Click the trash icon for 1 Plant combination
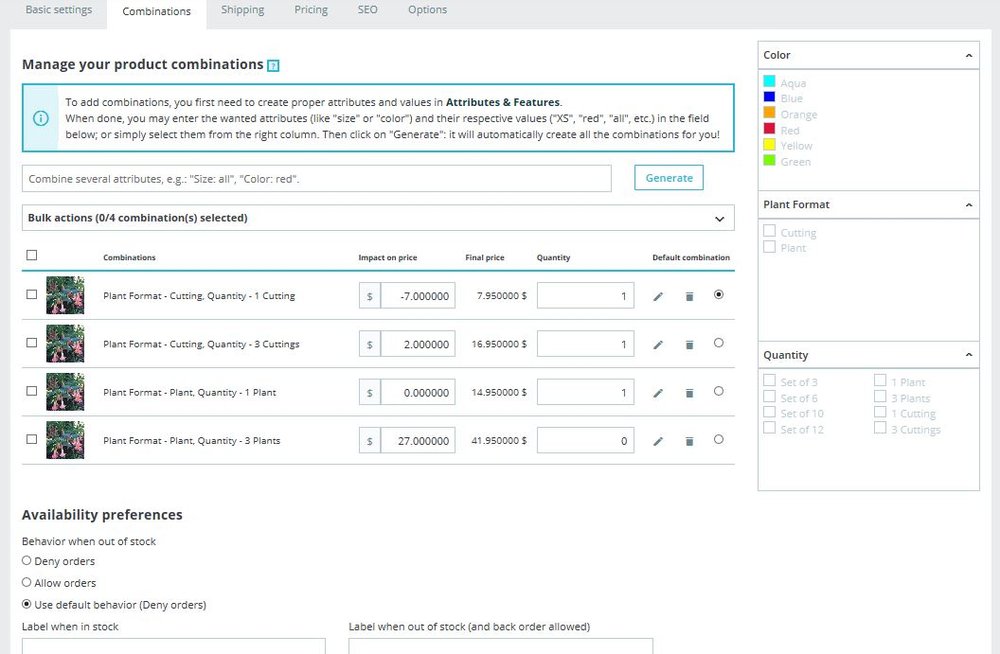 coord(689,392)
